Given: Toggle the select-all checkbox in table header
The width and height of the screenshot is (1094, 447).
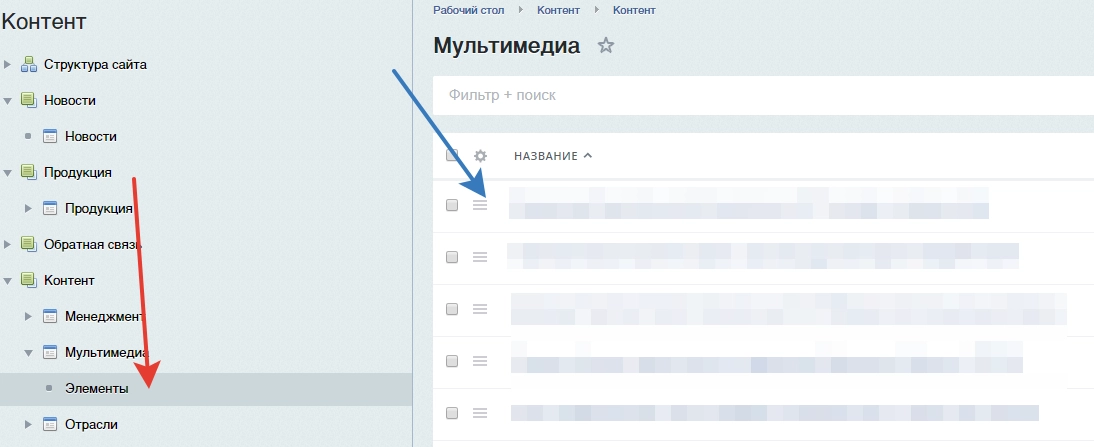Looking at the screenshot, I should click(x=452, y=155).
